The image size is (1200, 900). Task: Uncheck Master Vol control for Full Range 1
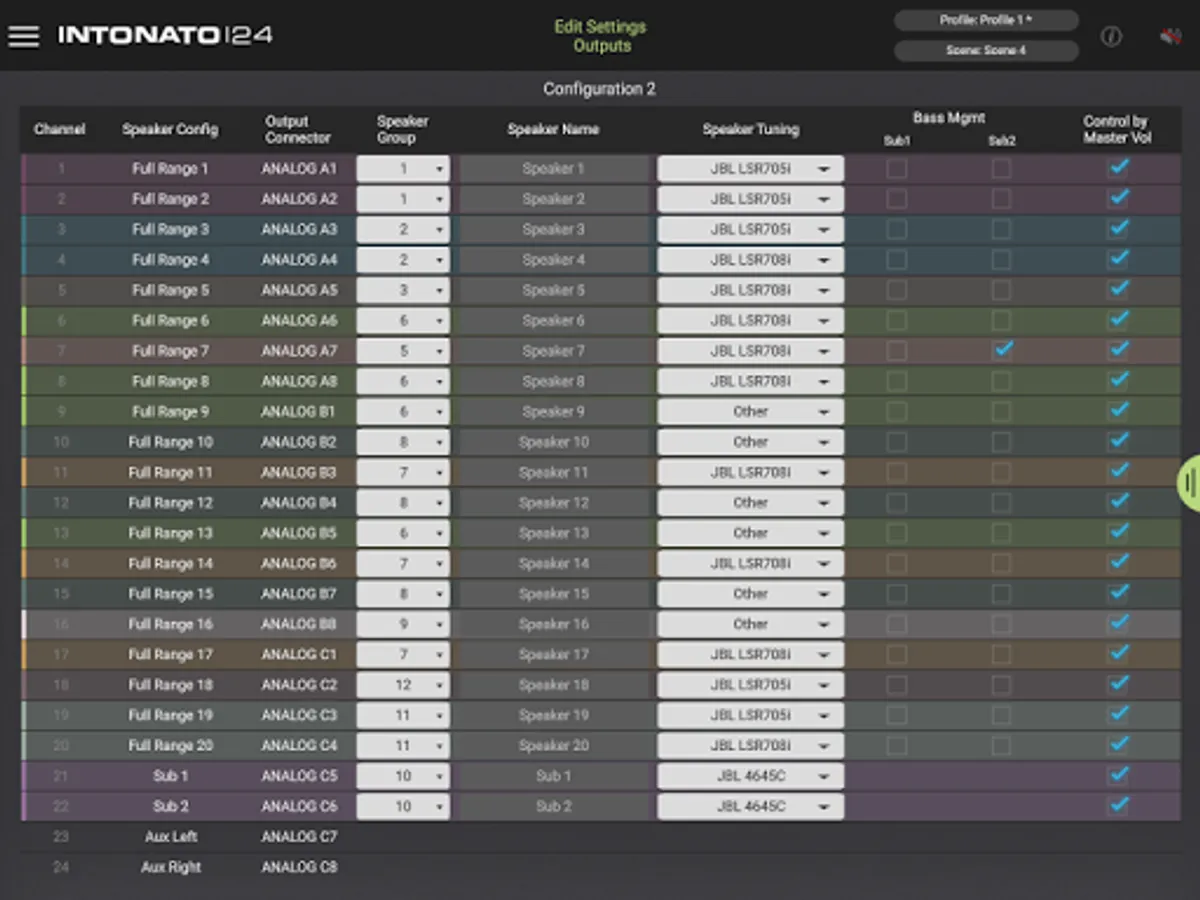pos(1118,169)
